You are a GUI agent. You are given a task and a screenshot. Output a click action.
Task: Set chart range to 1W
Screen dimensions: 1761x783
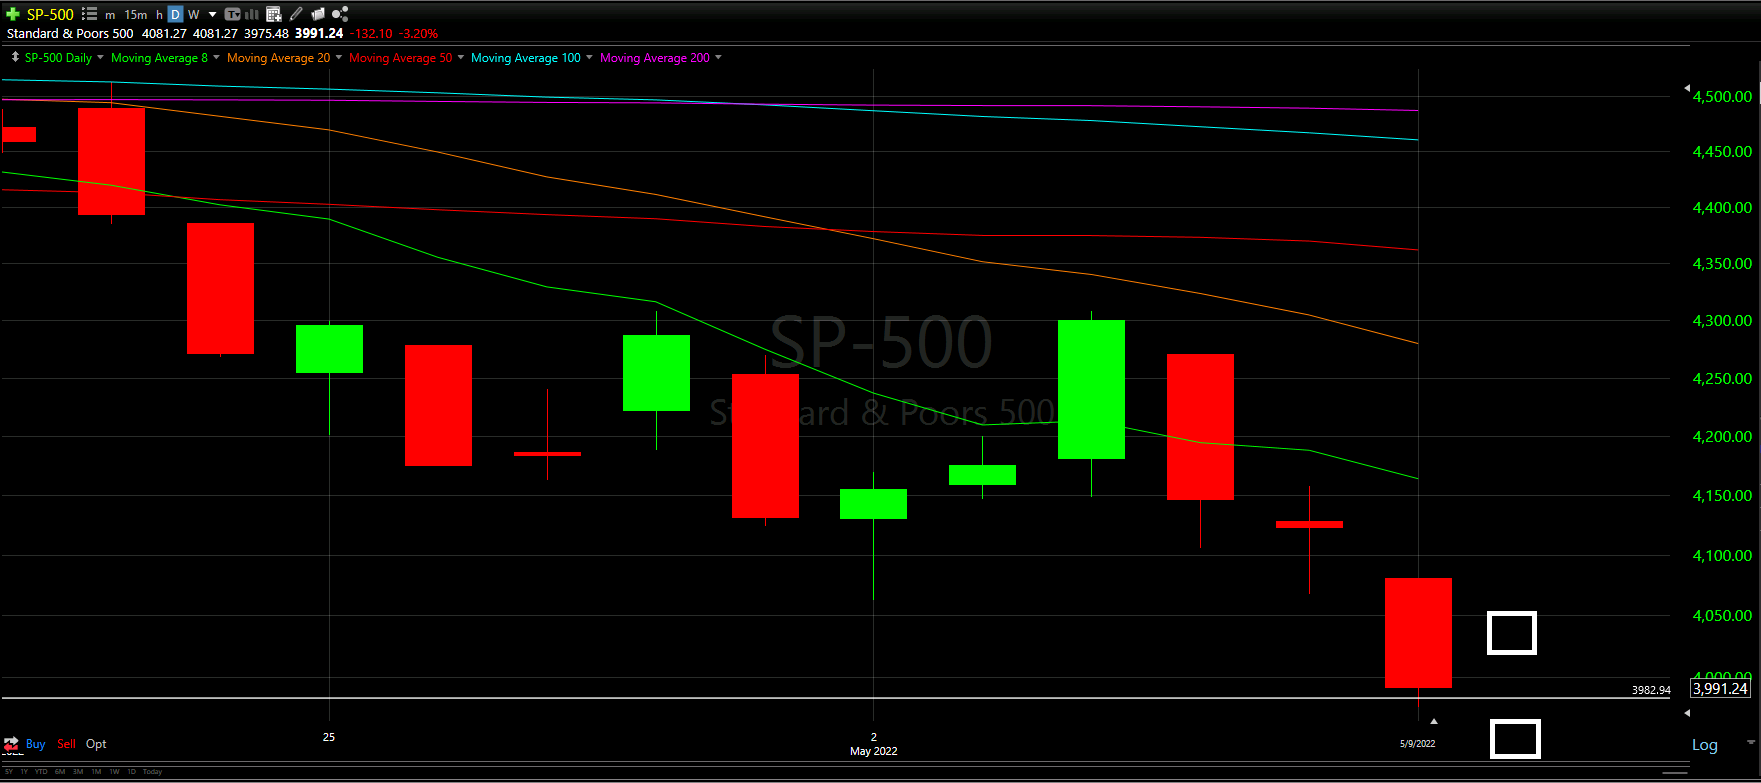pos(114,772)
